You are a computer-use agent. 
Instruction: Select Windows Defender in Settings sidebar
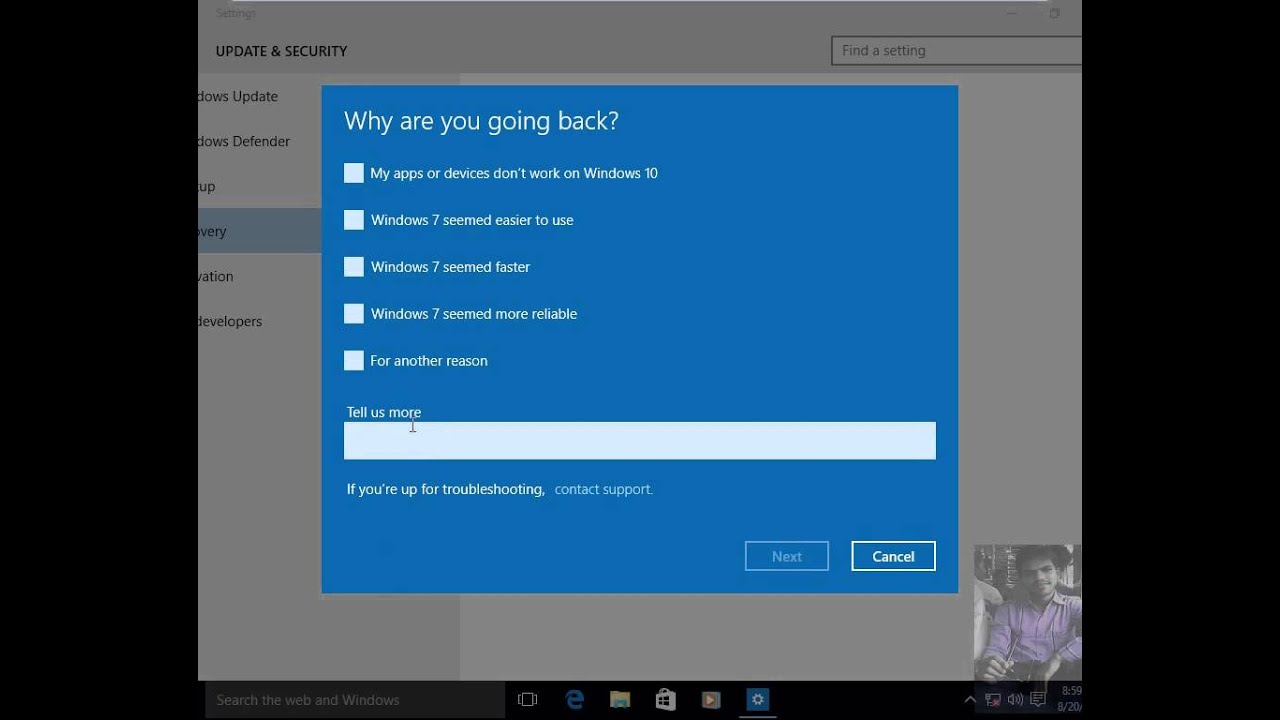coord(244,141)
